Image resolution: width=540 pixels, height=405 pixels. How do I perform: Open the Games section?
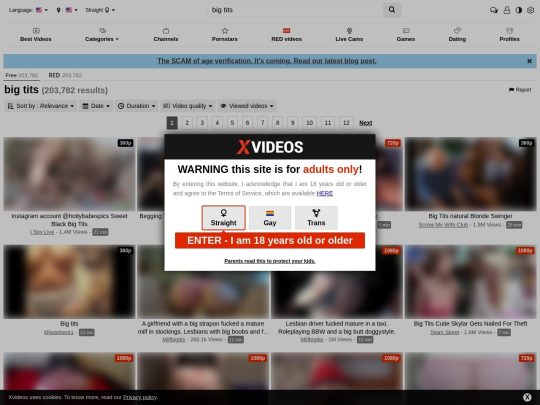tap(406, 35)
